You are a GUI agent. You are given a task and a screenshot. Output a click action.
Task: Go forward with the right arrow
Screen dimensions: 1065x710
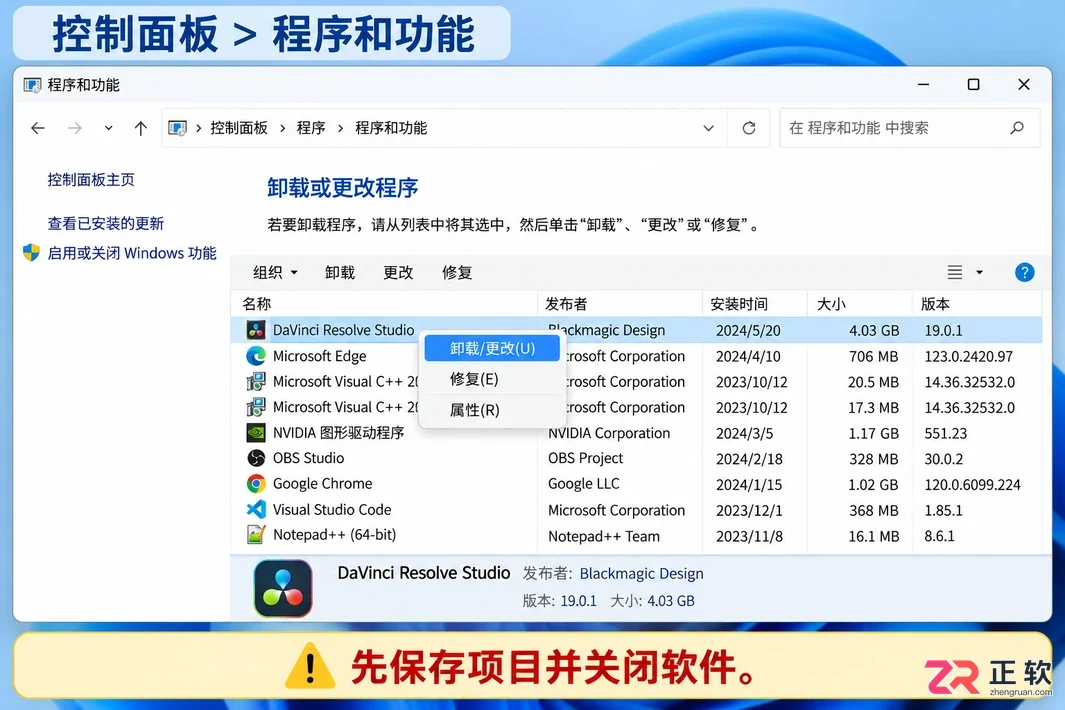coord(75,128)
